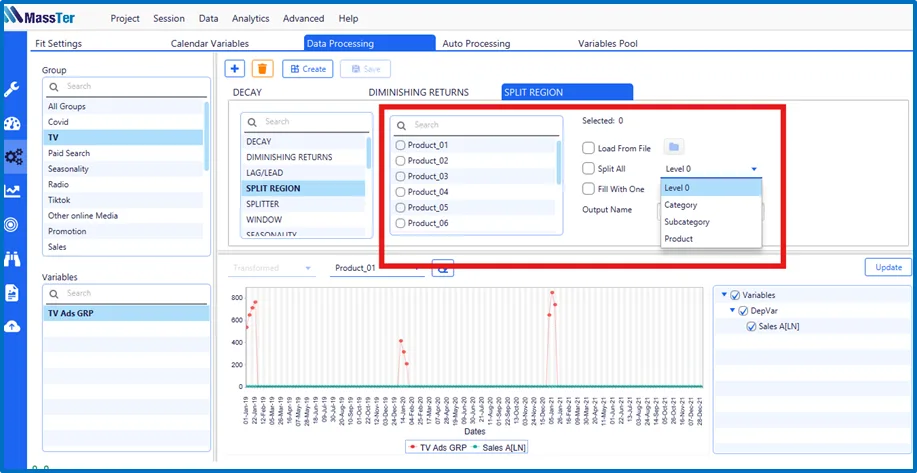
Task: Open the Product_01 chart dropdown
Action: point(375,268)
